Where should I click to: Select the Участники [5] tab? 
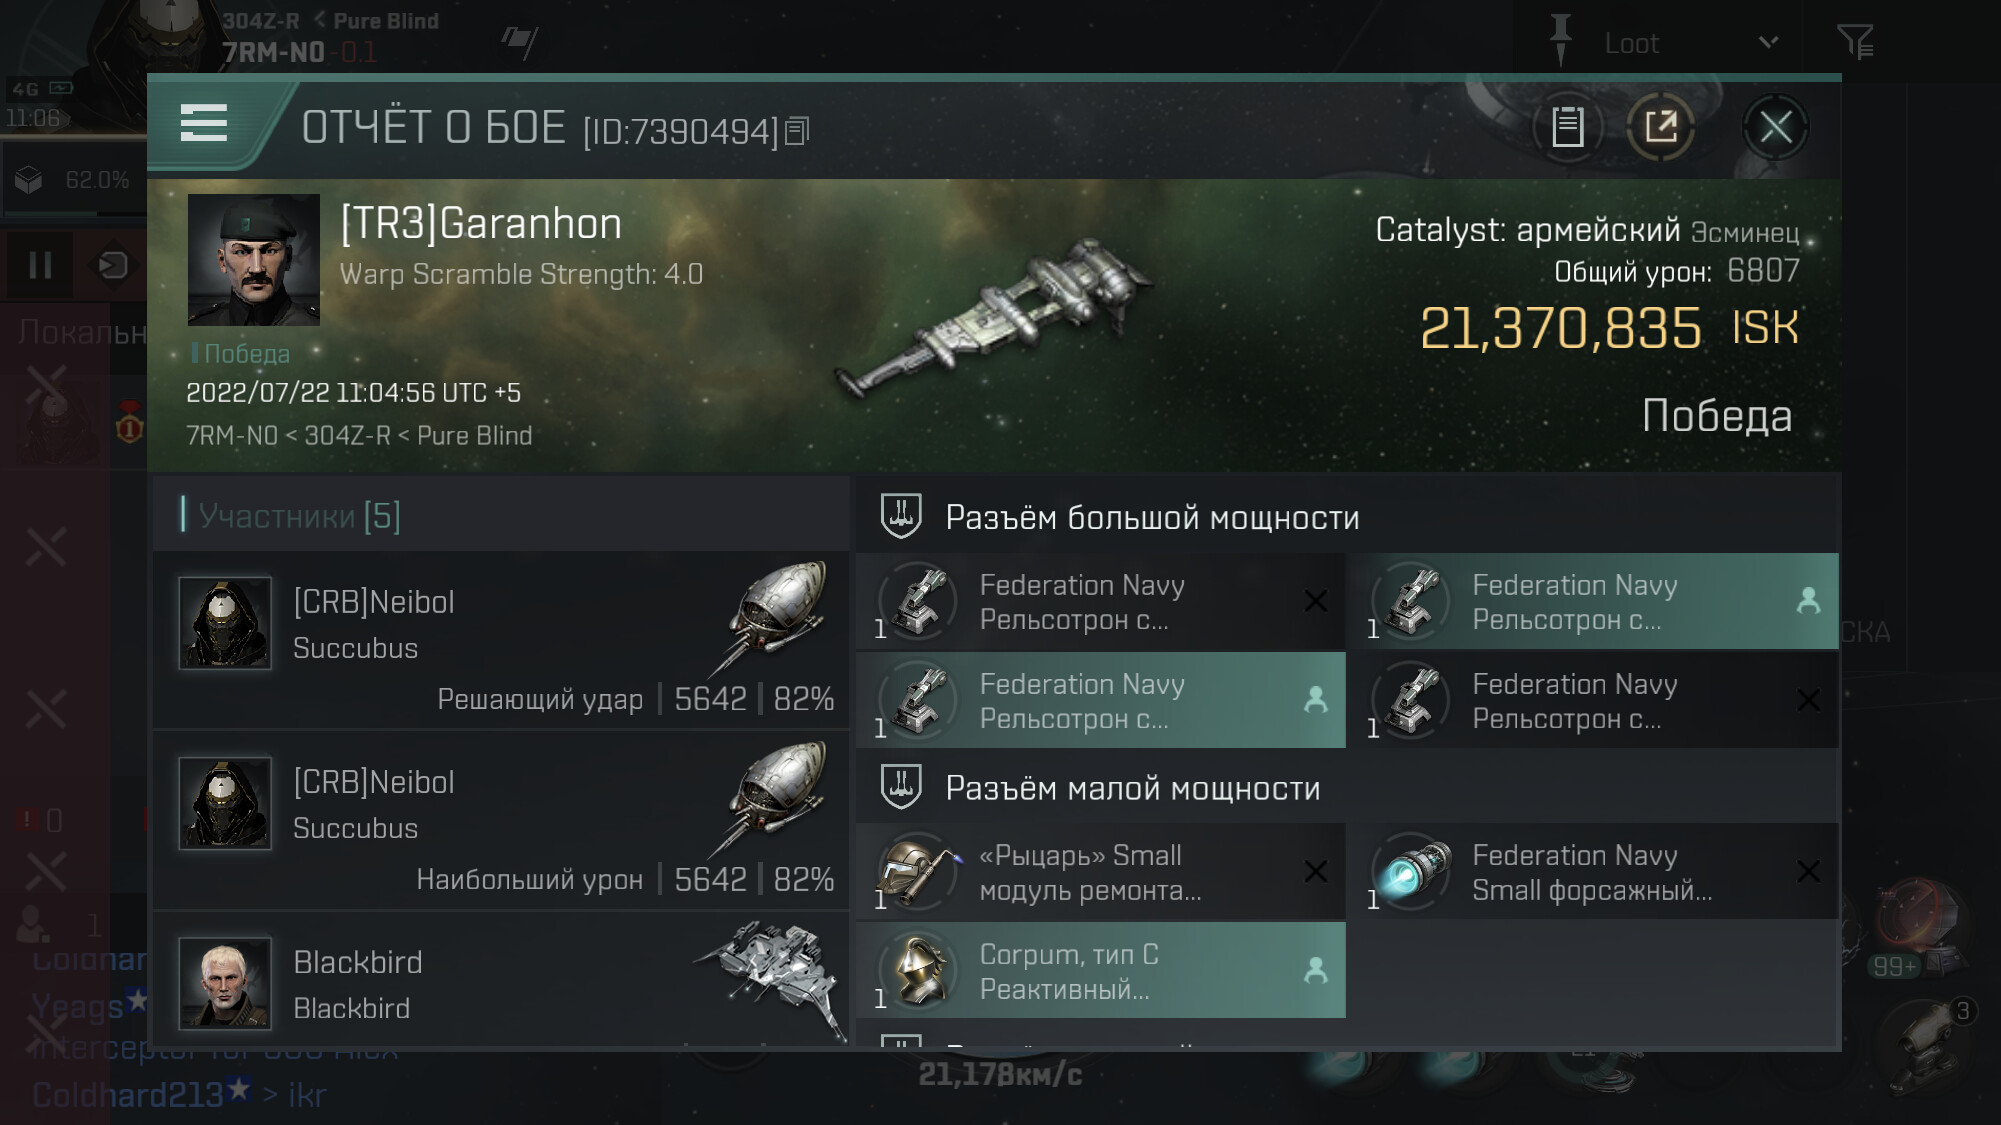(299, 516)
